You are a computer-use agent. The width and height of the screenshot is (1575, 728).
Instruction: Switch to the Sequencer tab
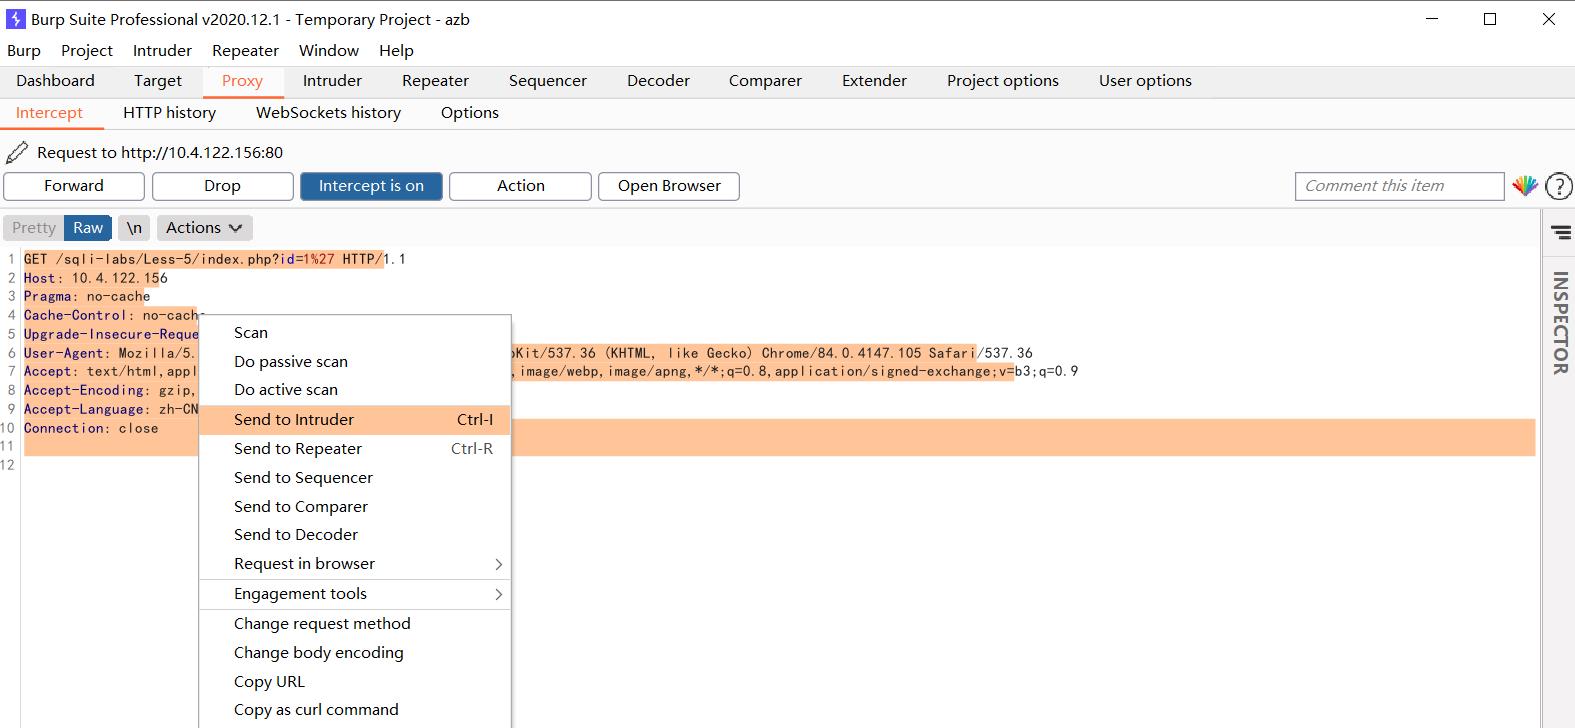548,81
